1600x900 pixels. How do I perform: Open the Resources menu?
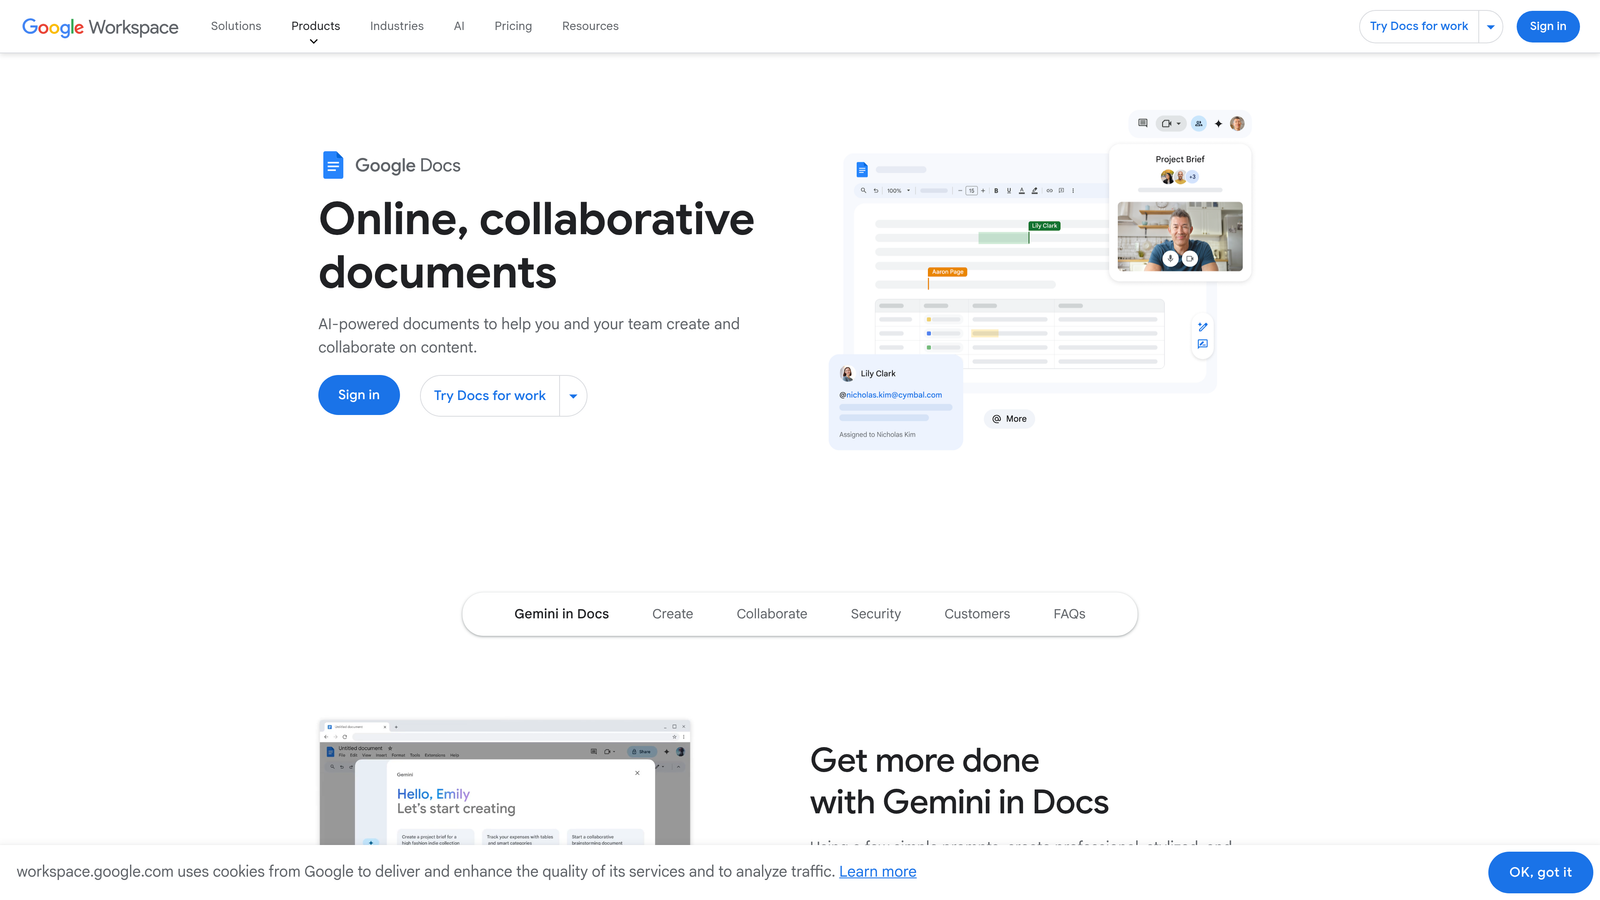tap(590, 26)
